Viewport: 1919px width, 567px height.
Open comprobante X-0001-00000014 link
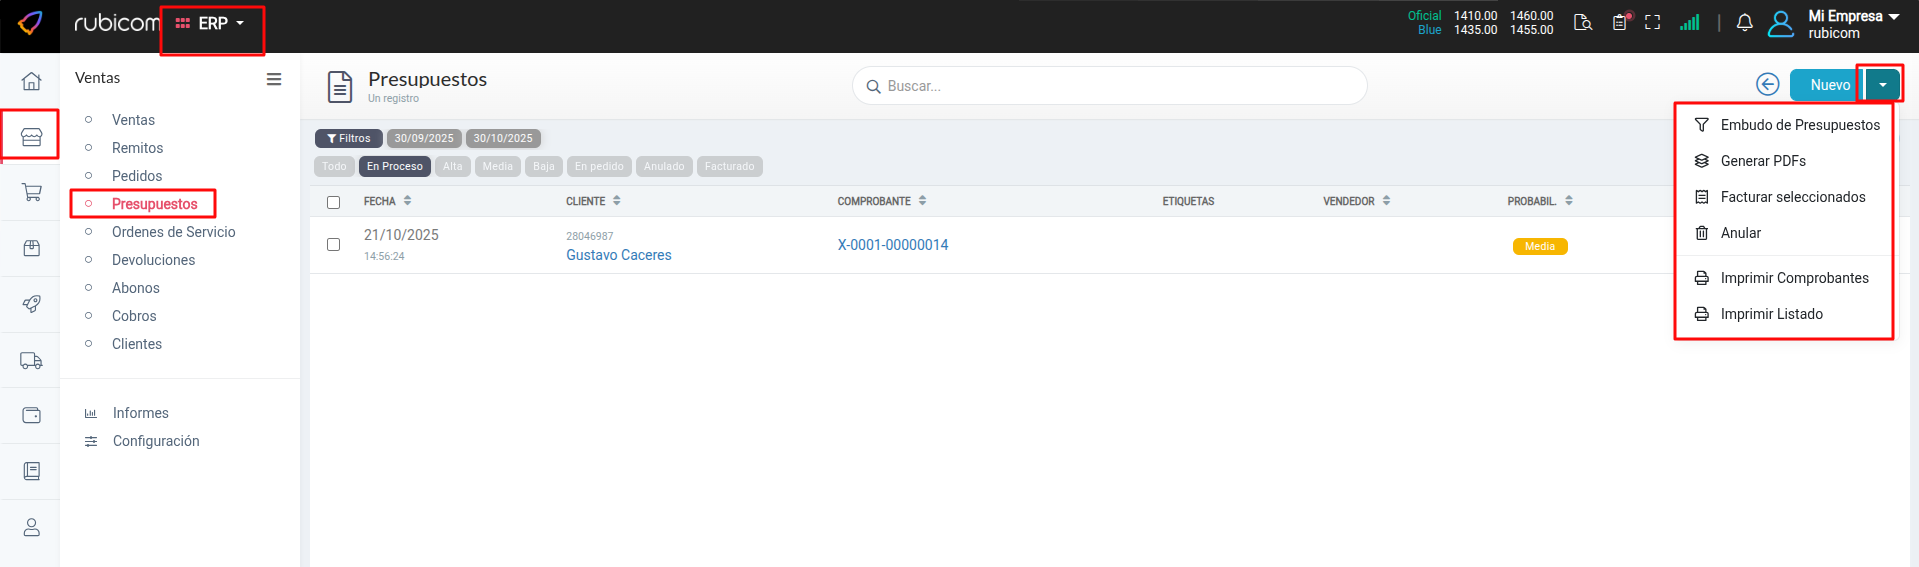(892, 245)
